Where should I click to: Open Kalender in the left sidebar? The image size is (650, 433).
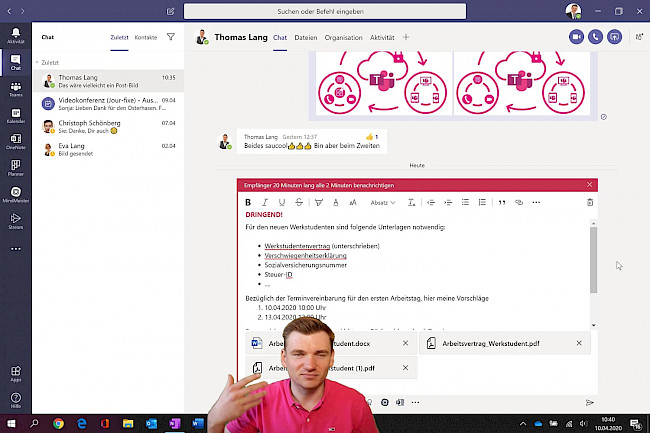[15, 117]
